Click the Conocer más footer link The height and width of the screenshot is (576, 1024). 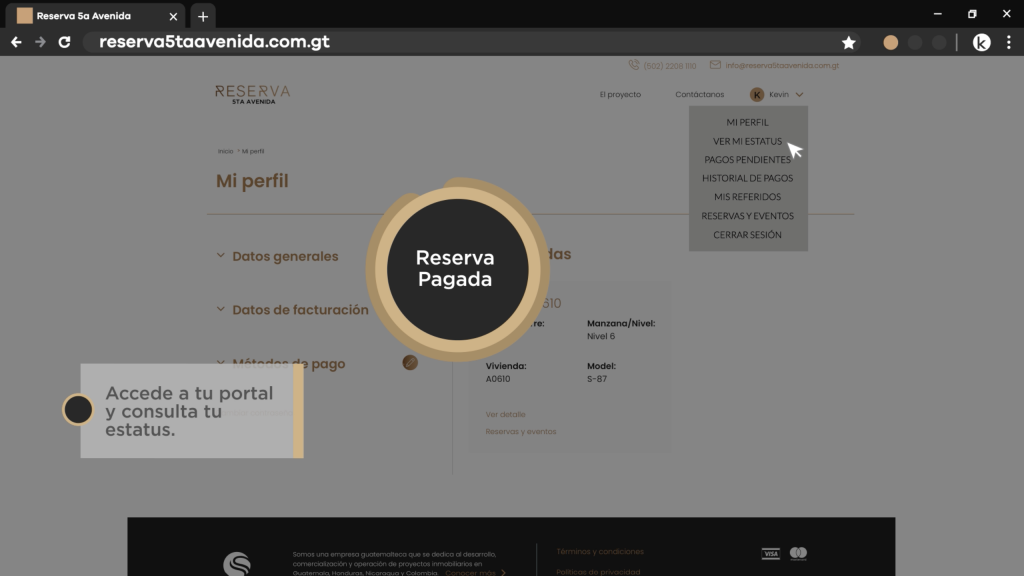point(475,572)
